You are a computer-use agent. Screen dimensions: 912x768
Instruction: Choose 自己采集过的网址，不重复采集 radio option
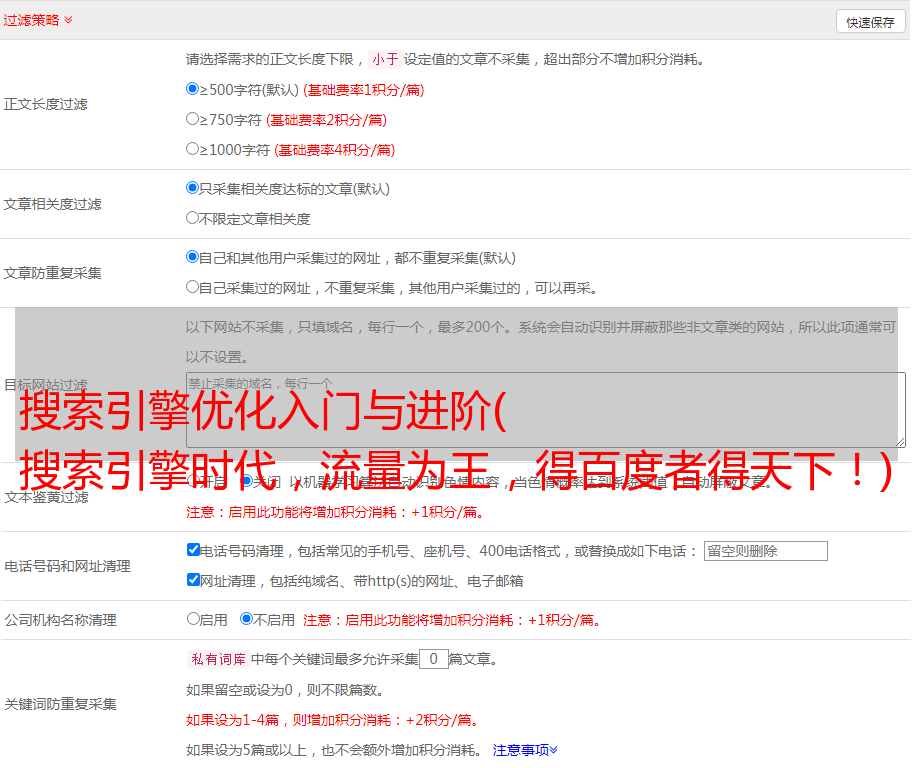coord(193,287)
